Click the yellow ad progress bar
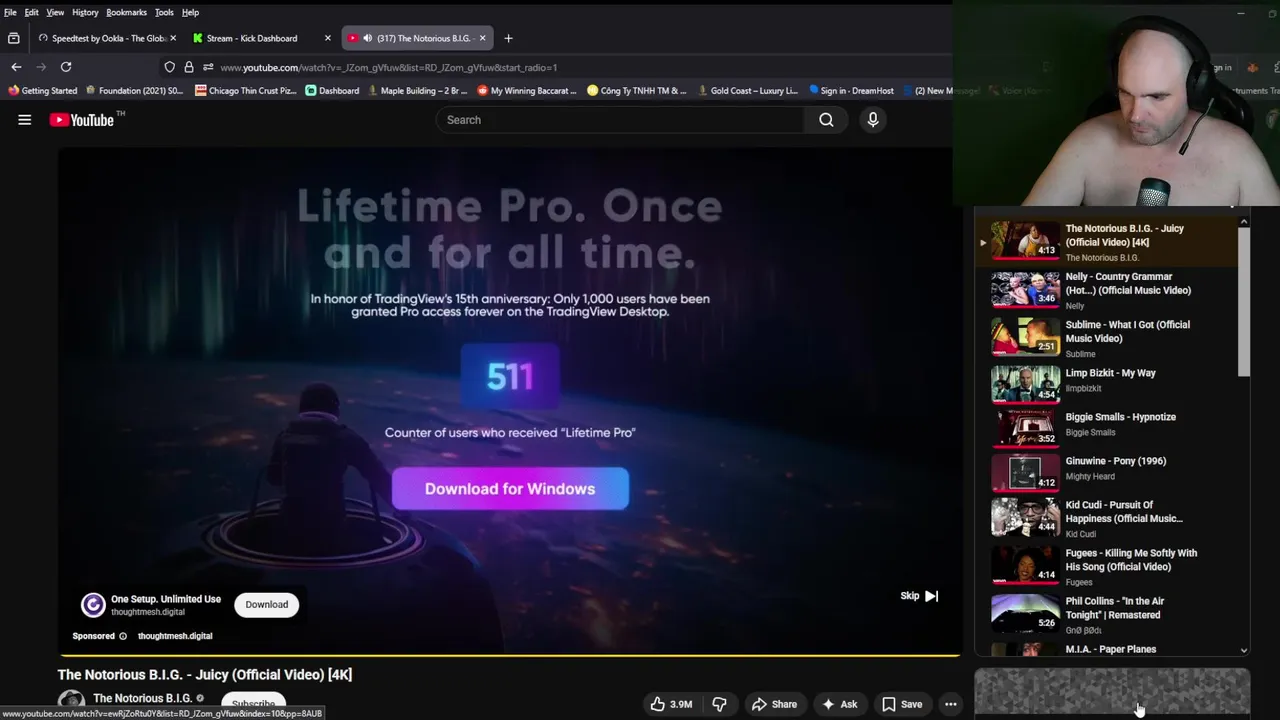 509,656
